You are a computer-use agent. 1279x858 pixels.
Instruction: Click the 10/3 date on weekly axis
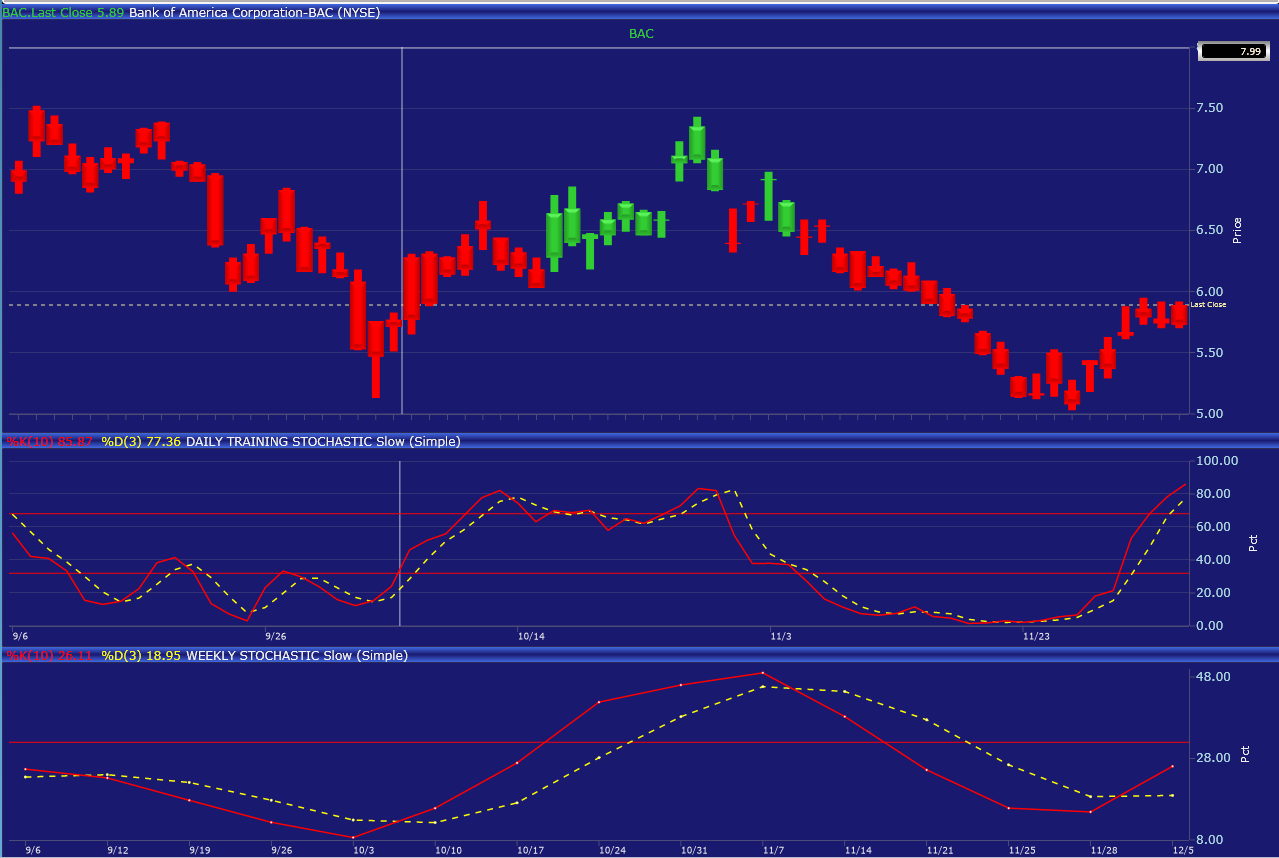364,850
